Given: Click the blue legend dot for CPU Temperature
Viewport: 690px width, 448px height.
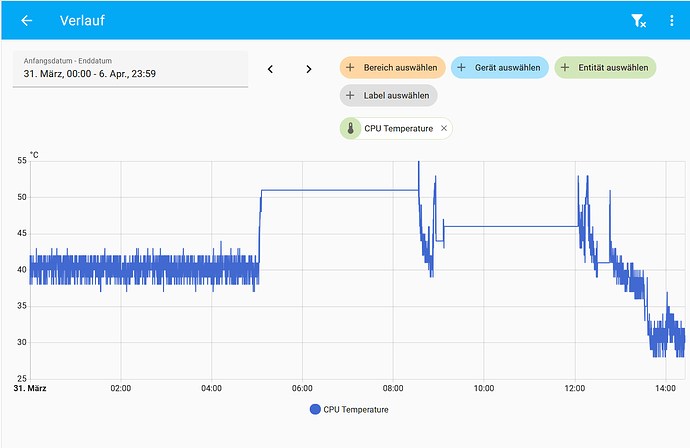Looking at the screenshot, I should pyautogui.click(x=315, y=409).
